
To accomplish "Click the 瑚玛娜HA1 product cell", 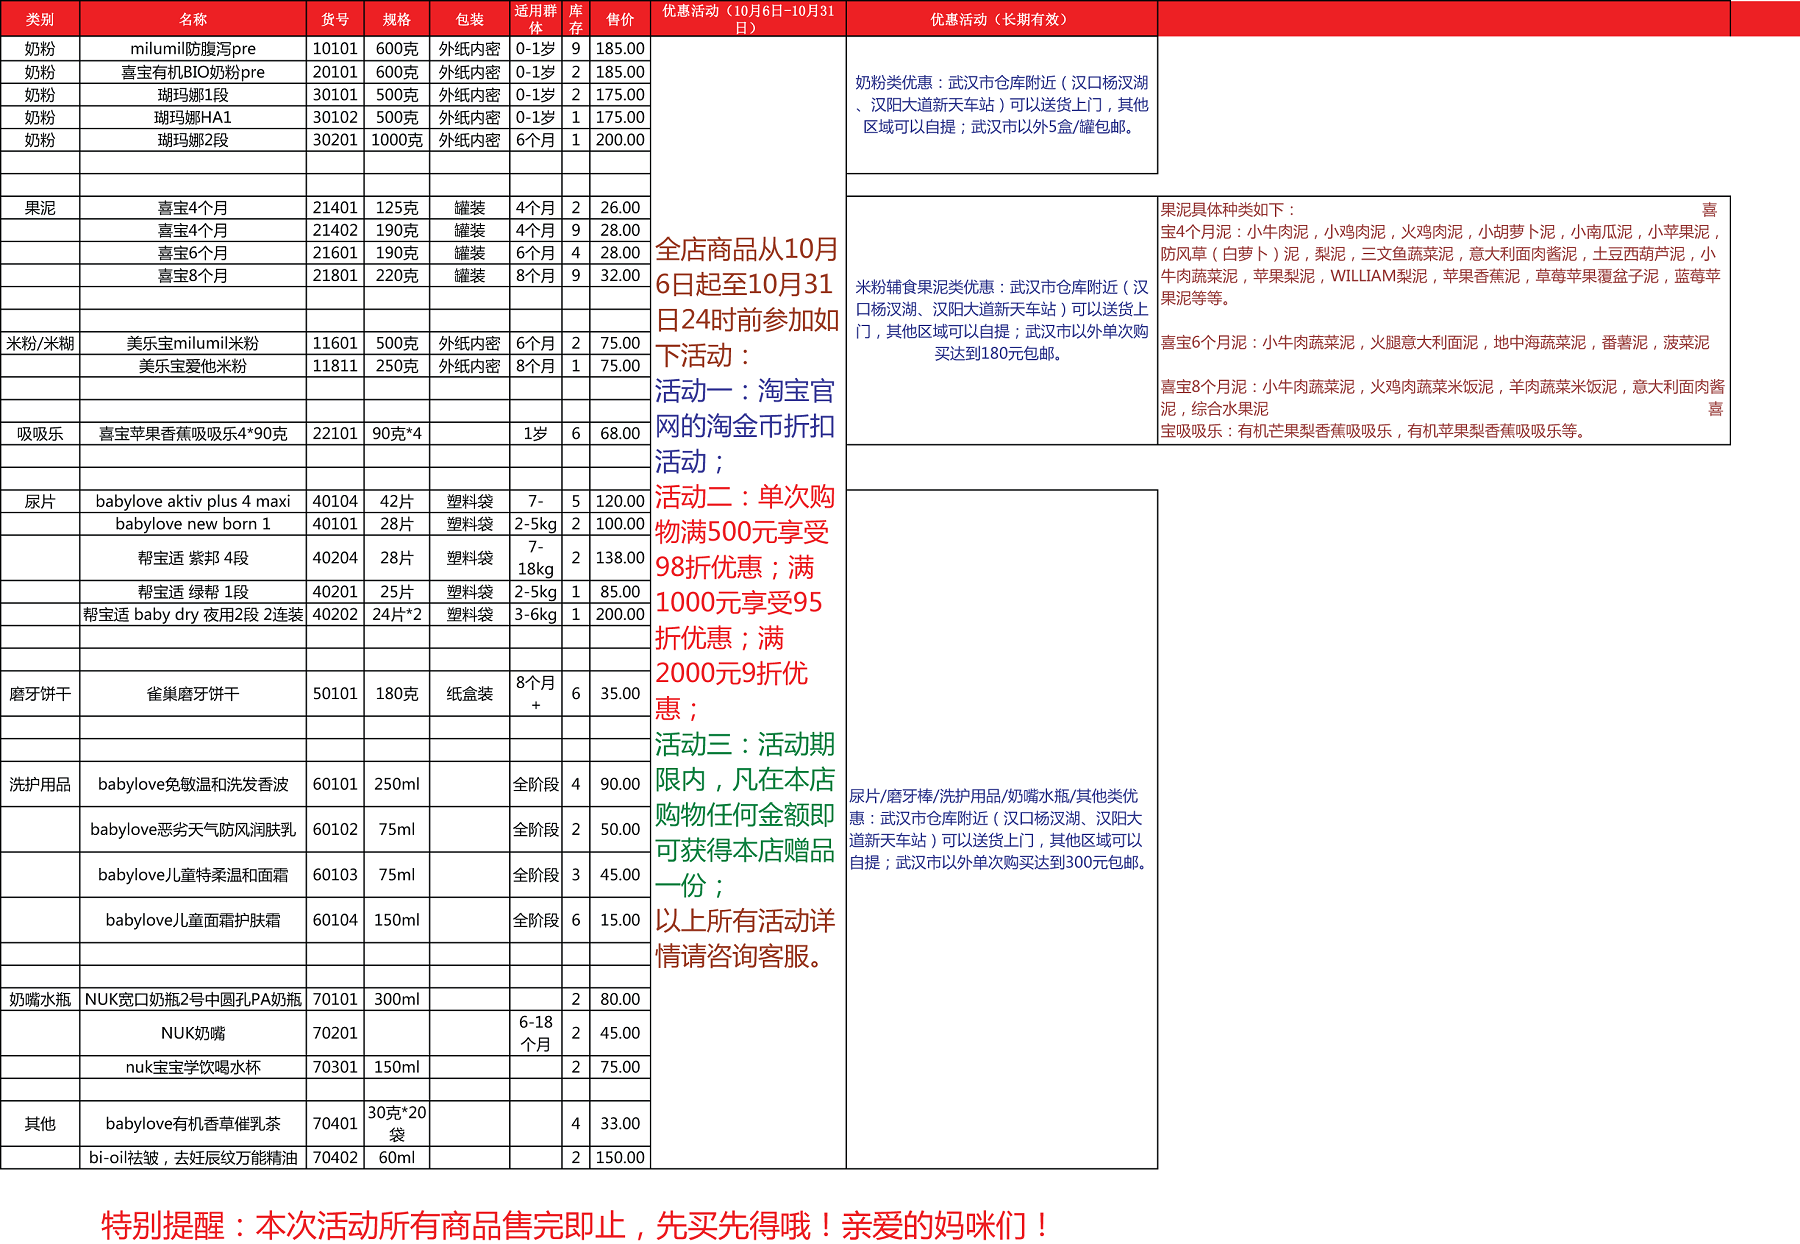I will [193, 118].
